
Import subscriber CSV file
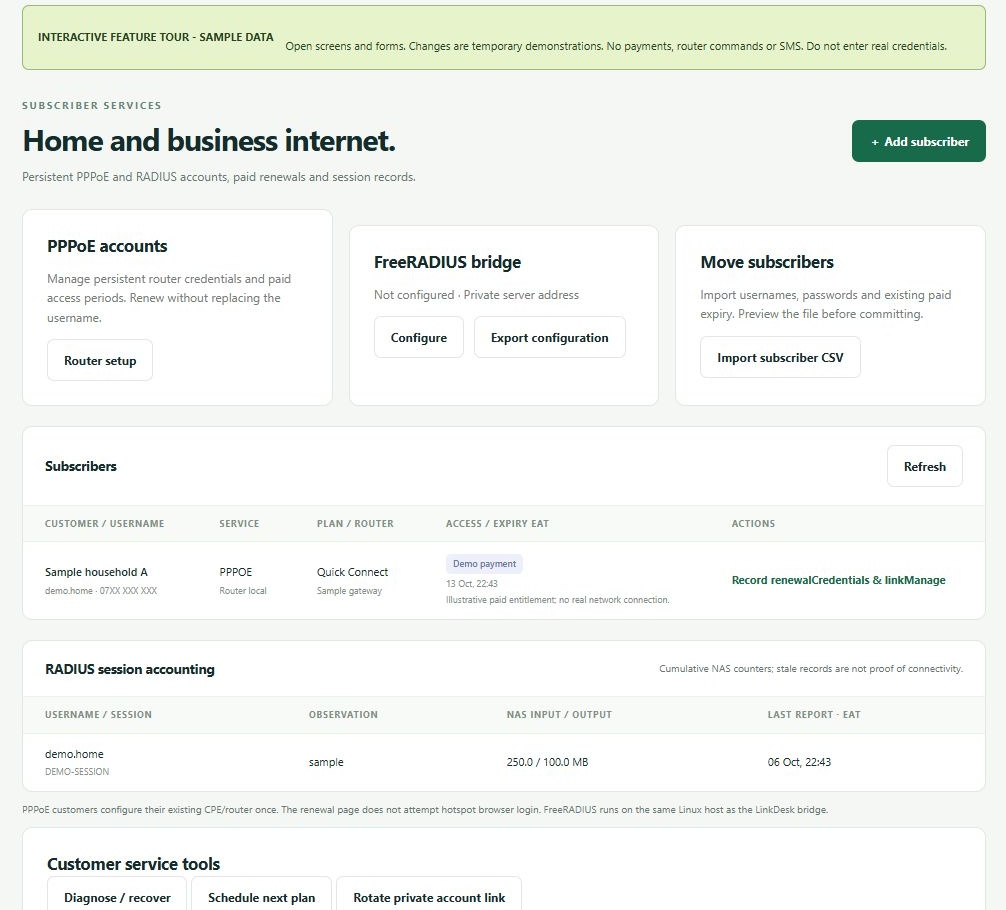point(780,357)
